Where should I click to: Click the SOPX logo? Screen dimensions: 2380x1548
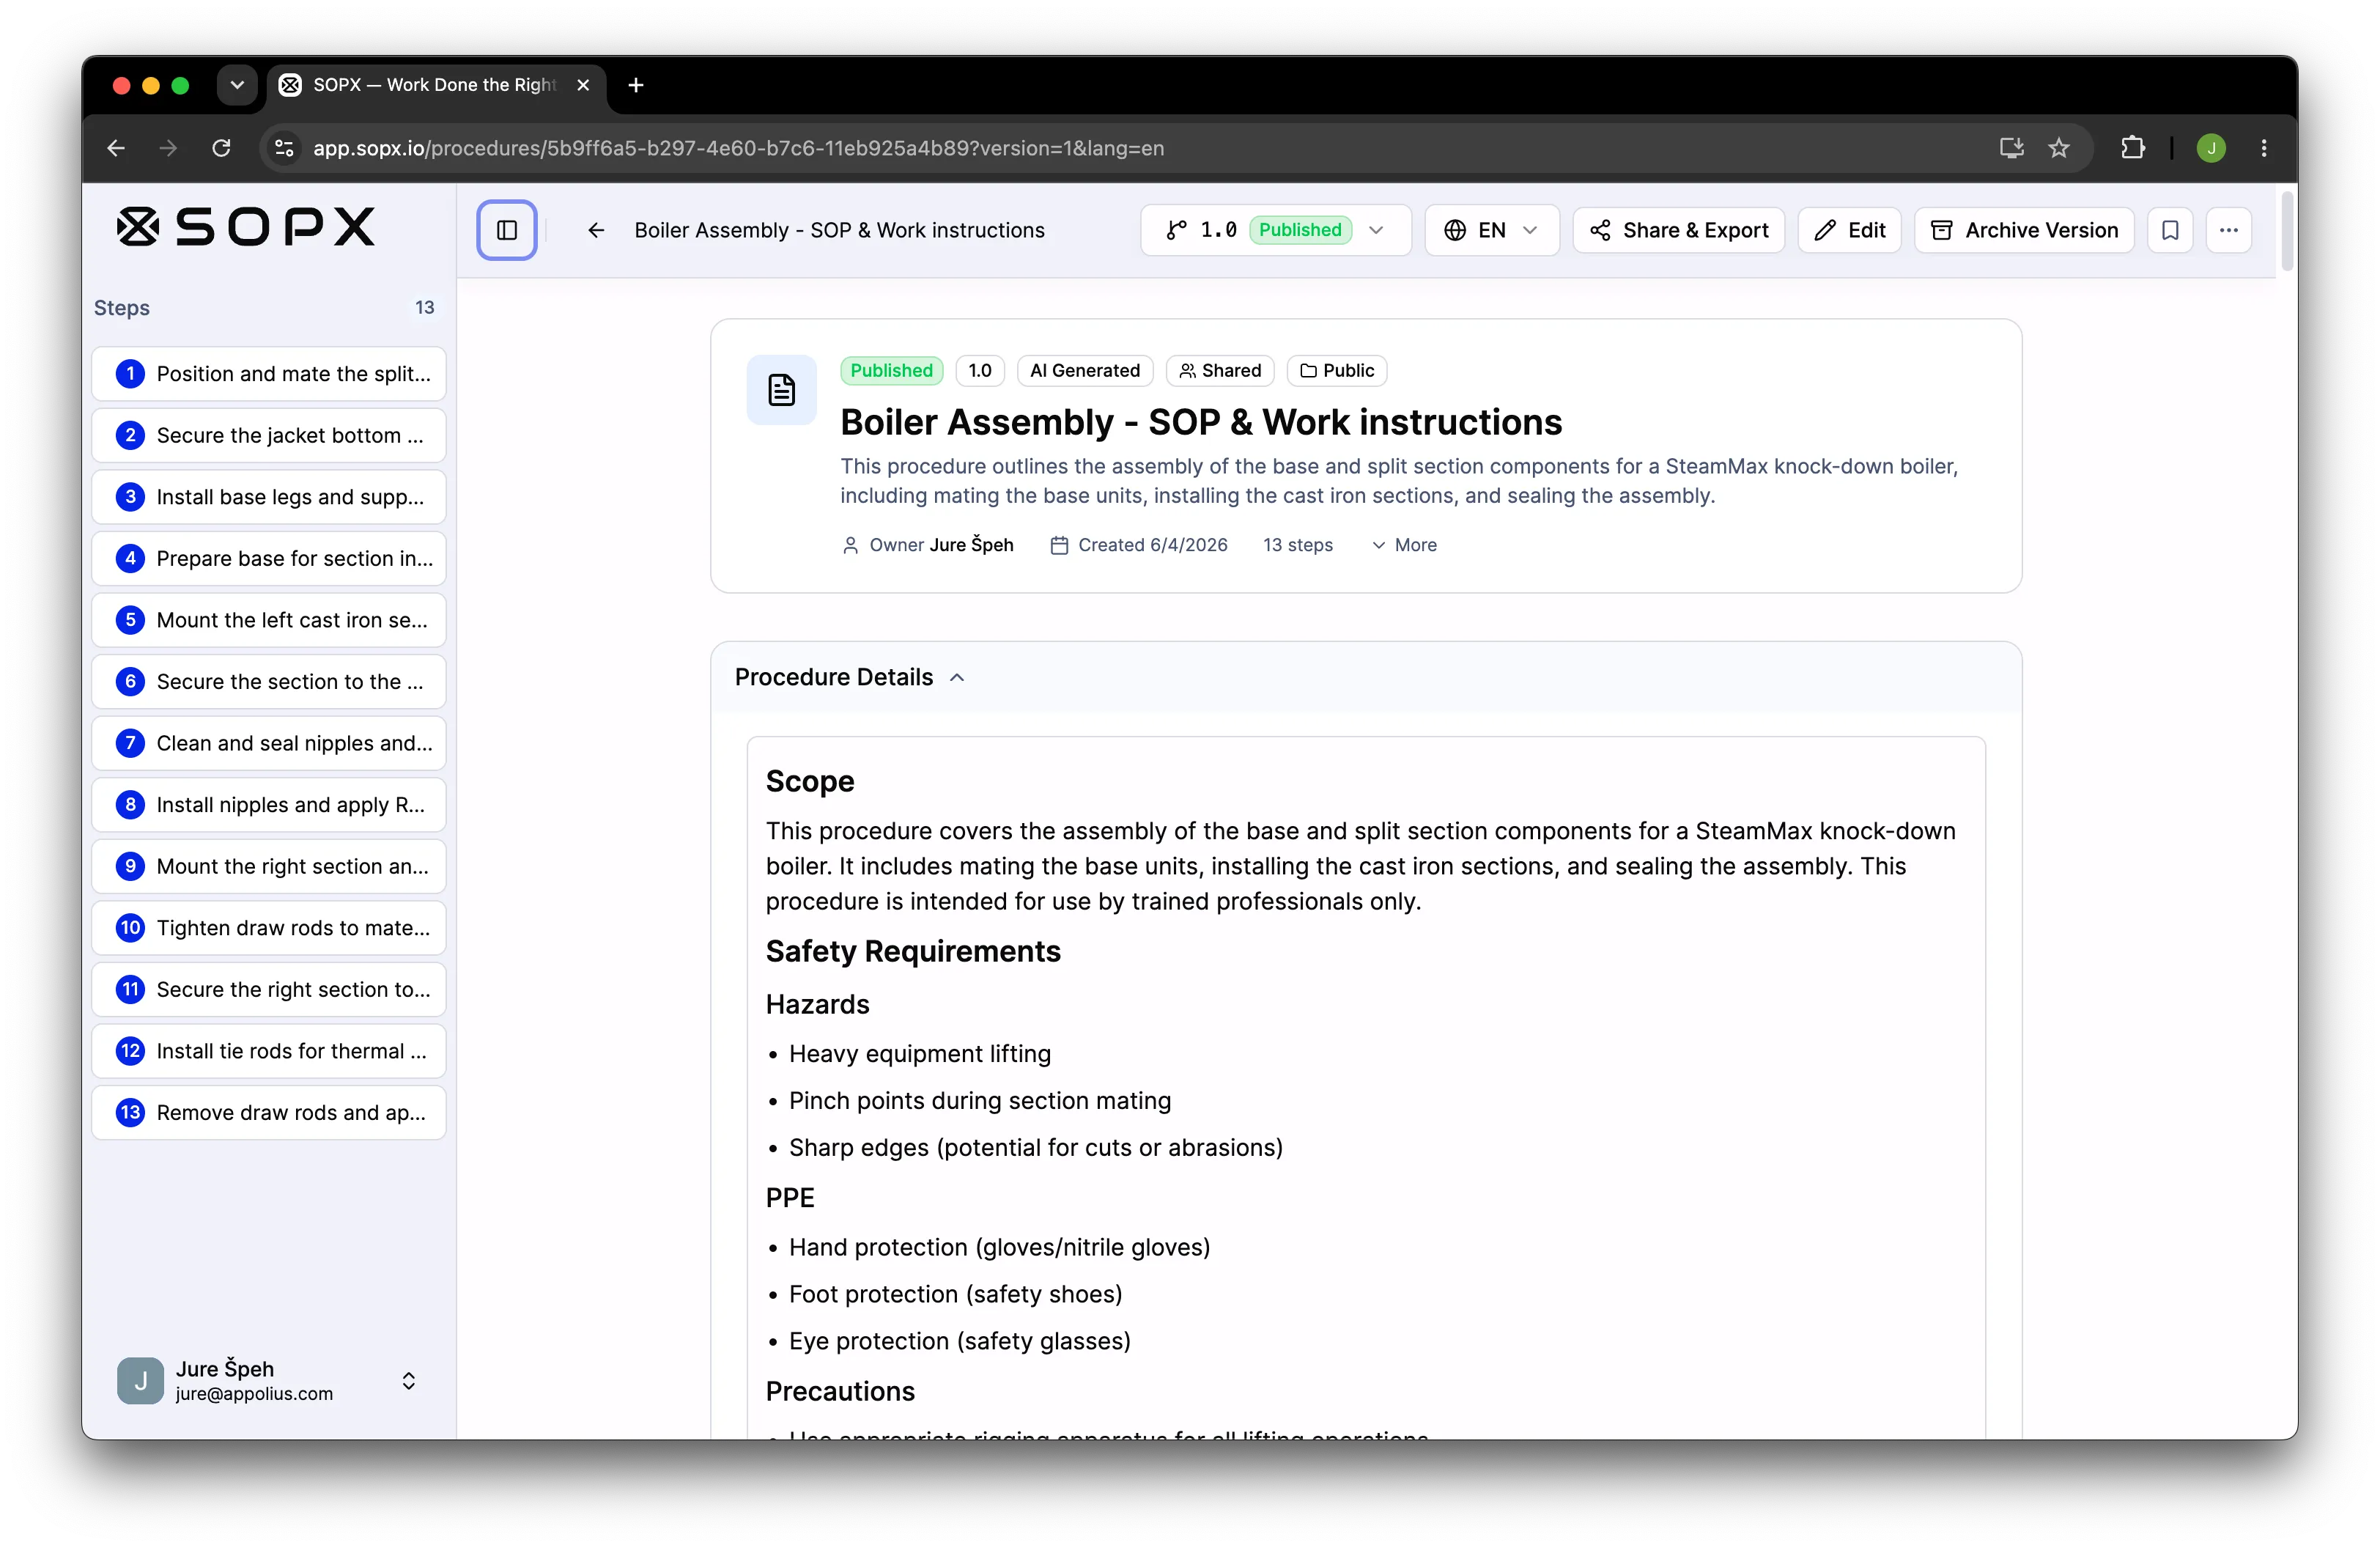(x=246, y=227)
